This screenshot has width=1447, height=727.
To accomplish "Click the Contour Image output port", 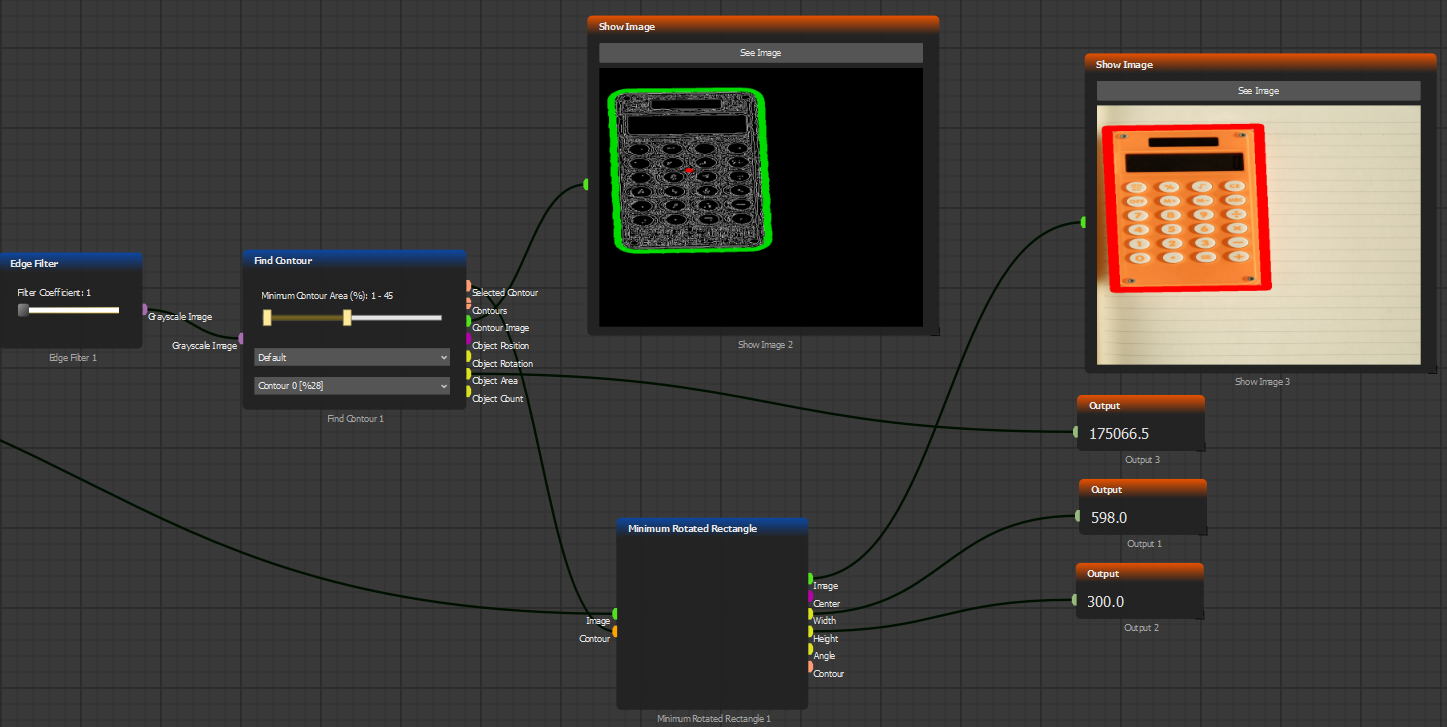I will point(468,321).
